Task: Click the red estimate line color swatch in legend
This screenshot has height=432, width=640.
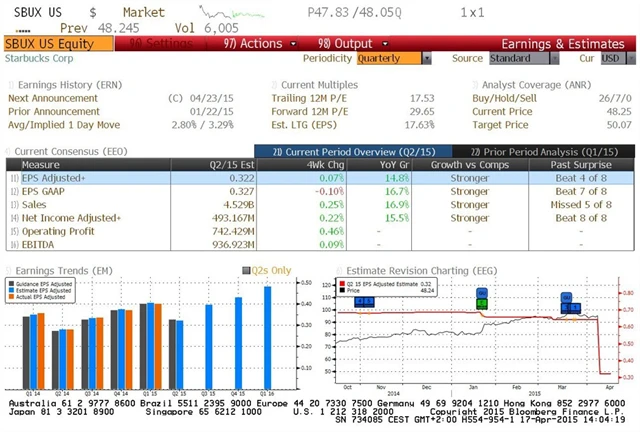Action: click(x=342, y=284)
